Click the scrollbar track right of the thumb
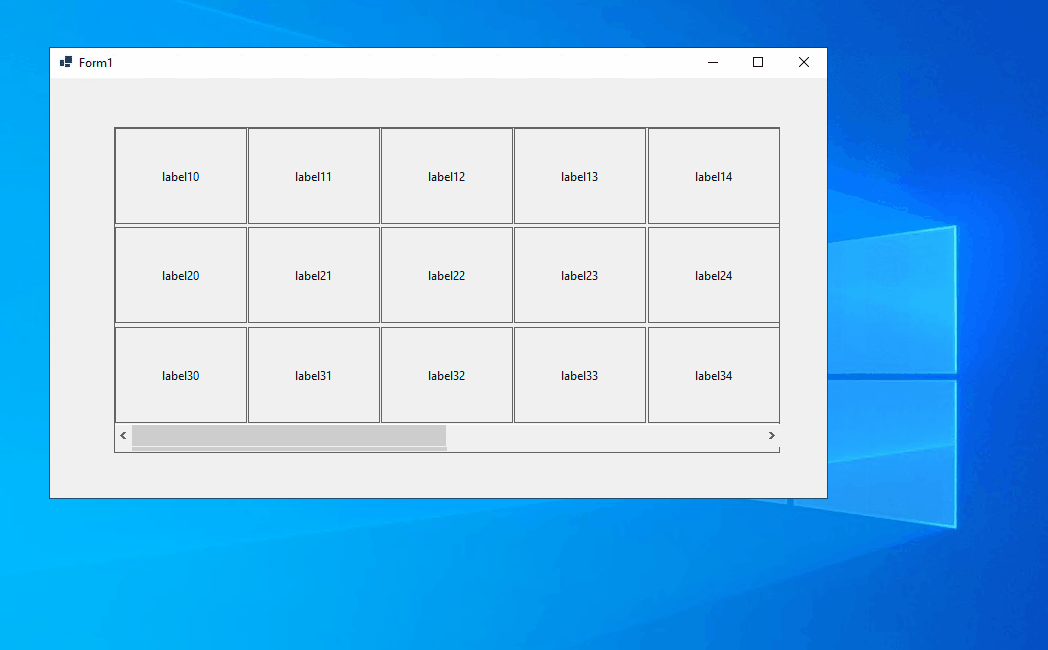The image size is (1048, 650). 605,436
